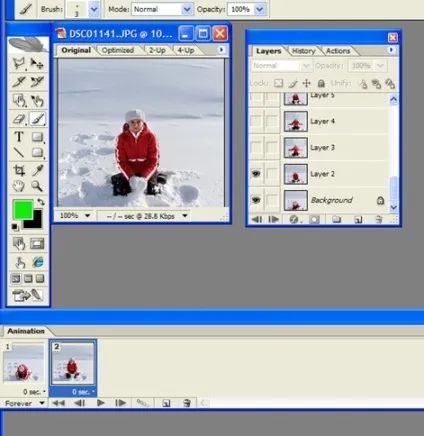Select the Crop tool

19,170
